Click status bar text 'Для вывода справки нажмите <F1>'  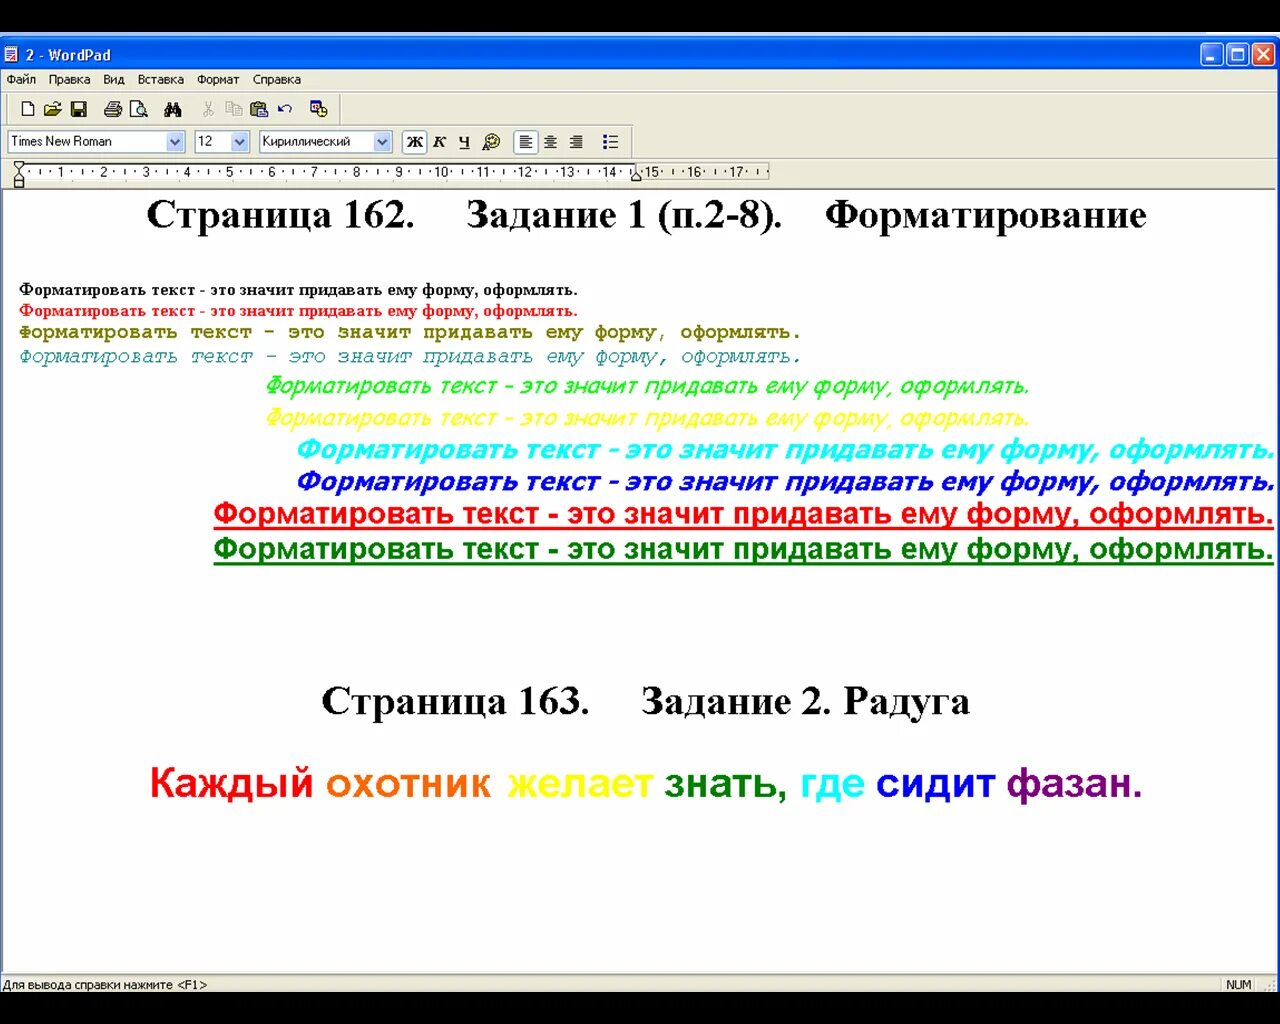pyautogui.click(x=105, y=985)
